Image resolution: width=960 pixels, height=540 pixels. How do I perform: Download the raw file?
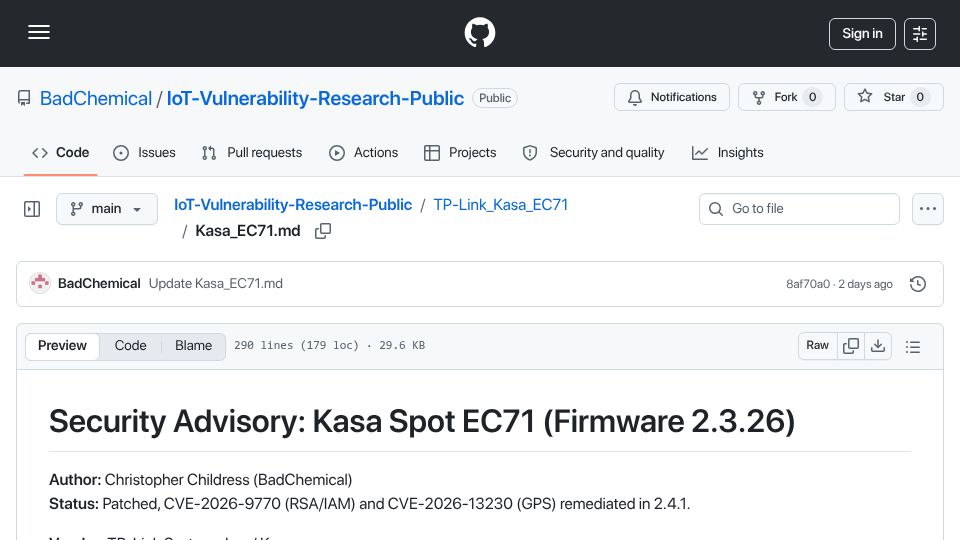878,346
